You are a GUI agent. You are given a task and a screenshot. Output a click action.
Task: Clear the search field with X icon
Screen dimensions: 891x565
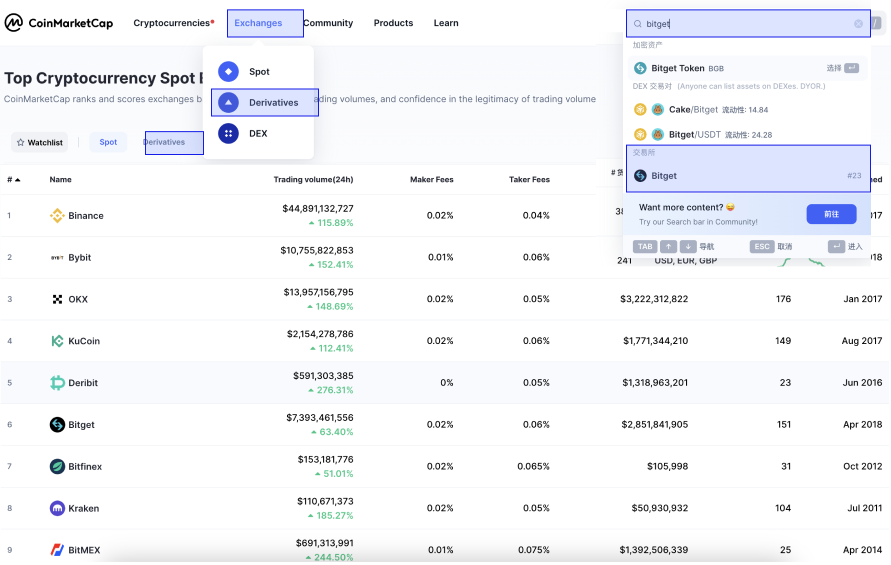click(859, 23)
